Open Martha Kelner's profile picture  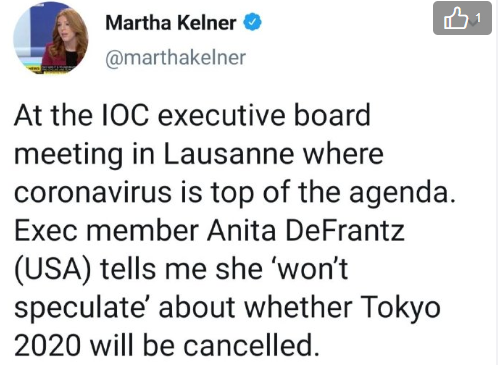coord(51,39)
